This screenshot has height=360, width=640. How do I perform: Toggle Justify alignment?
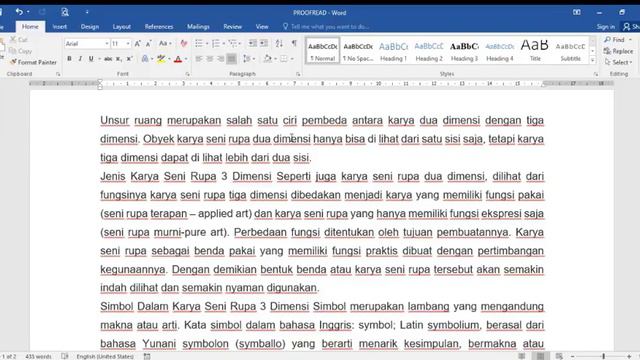[x=231, y=59]
